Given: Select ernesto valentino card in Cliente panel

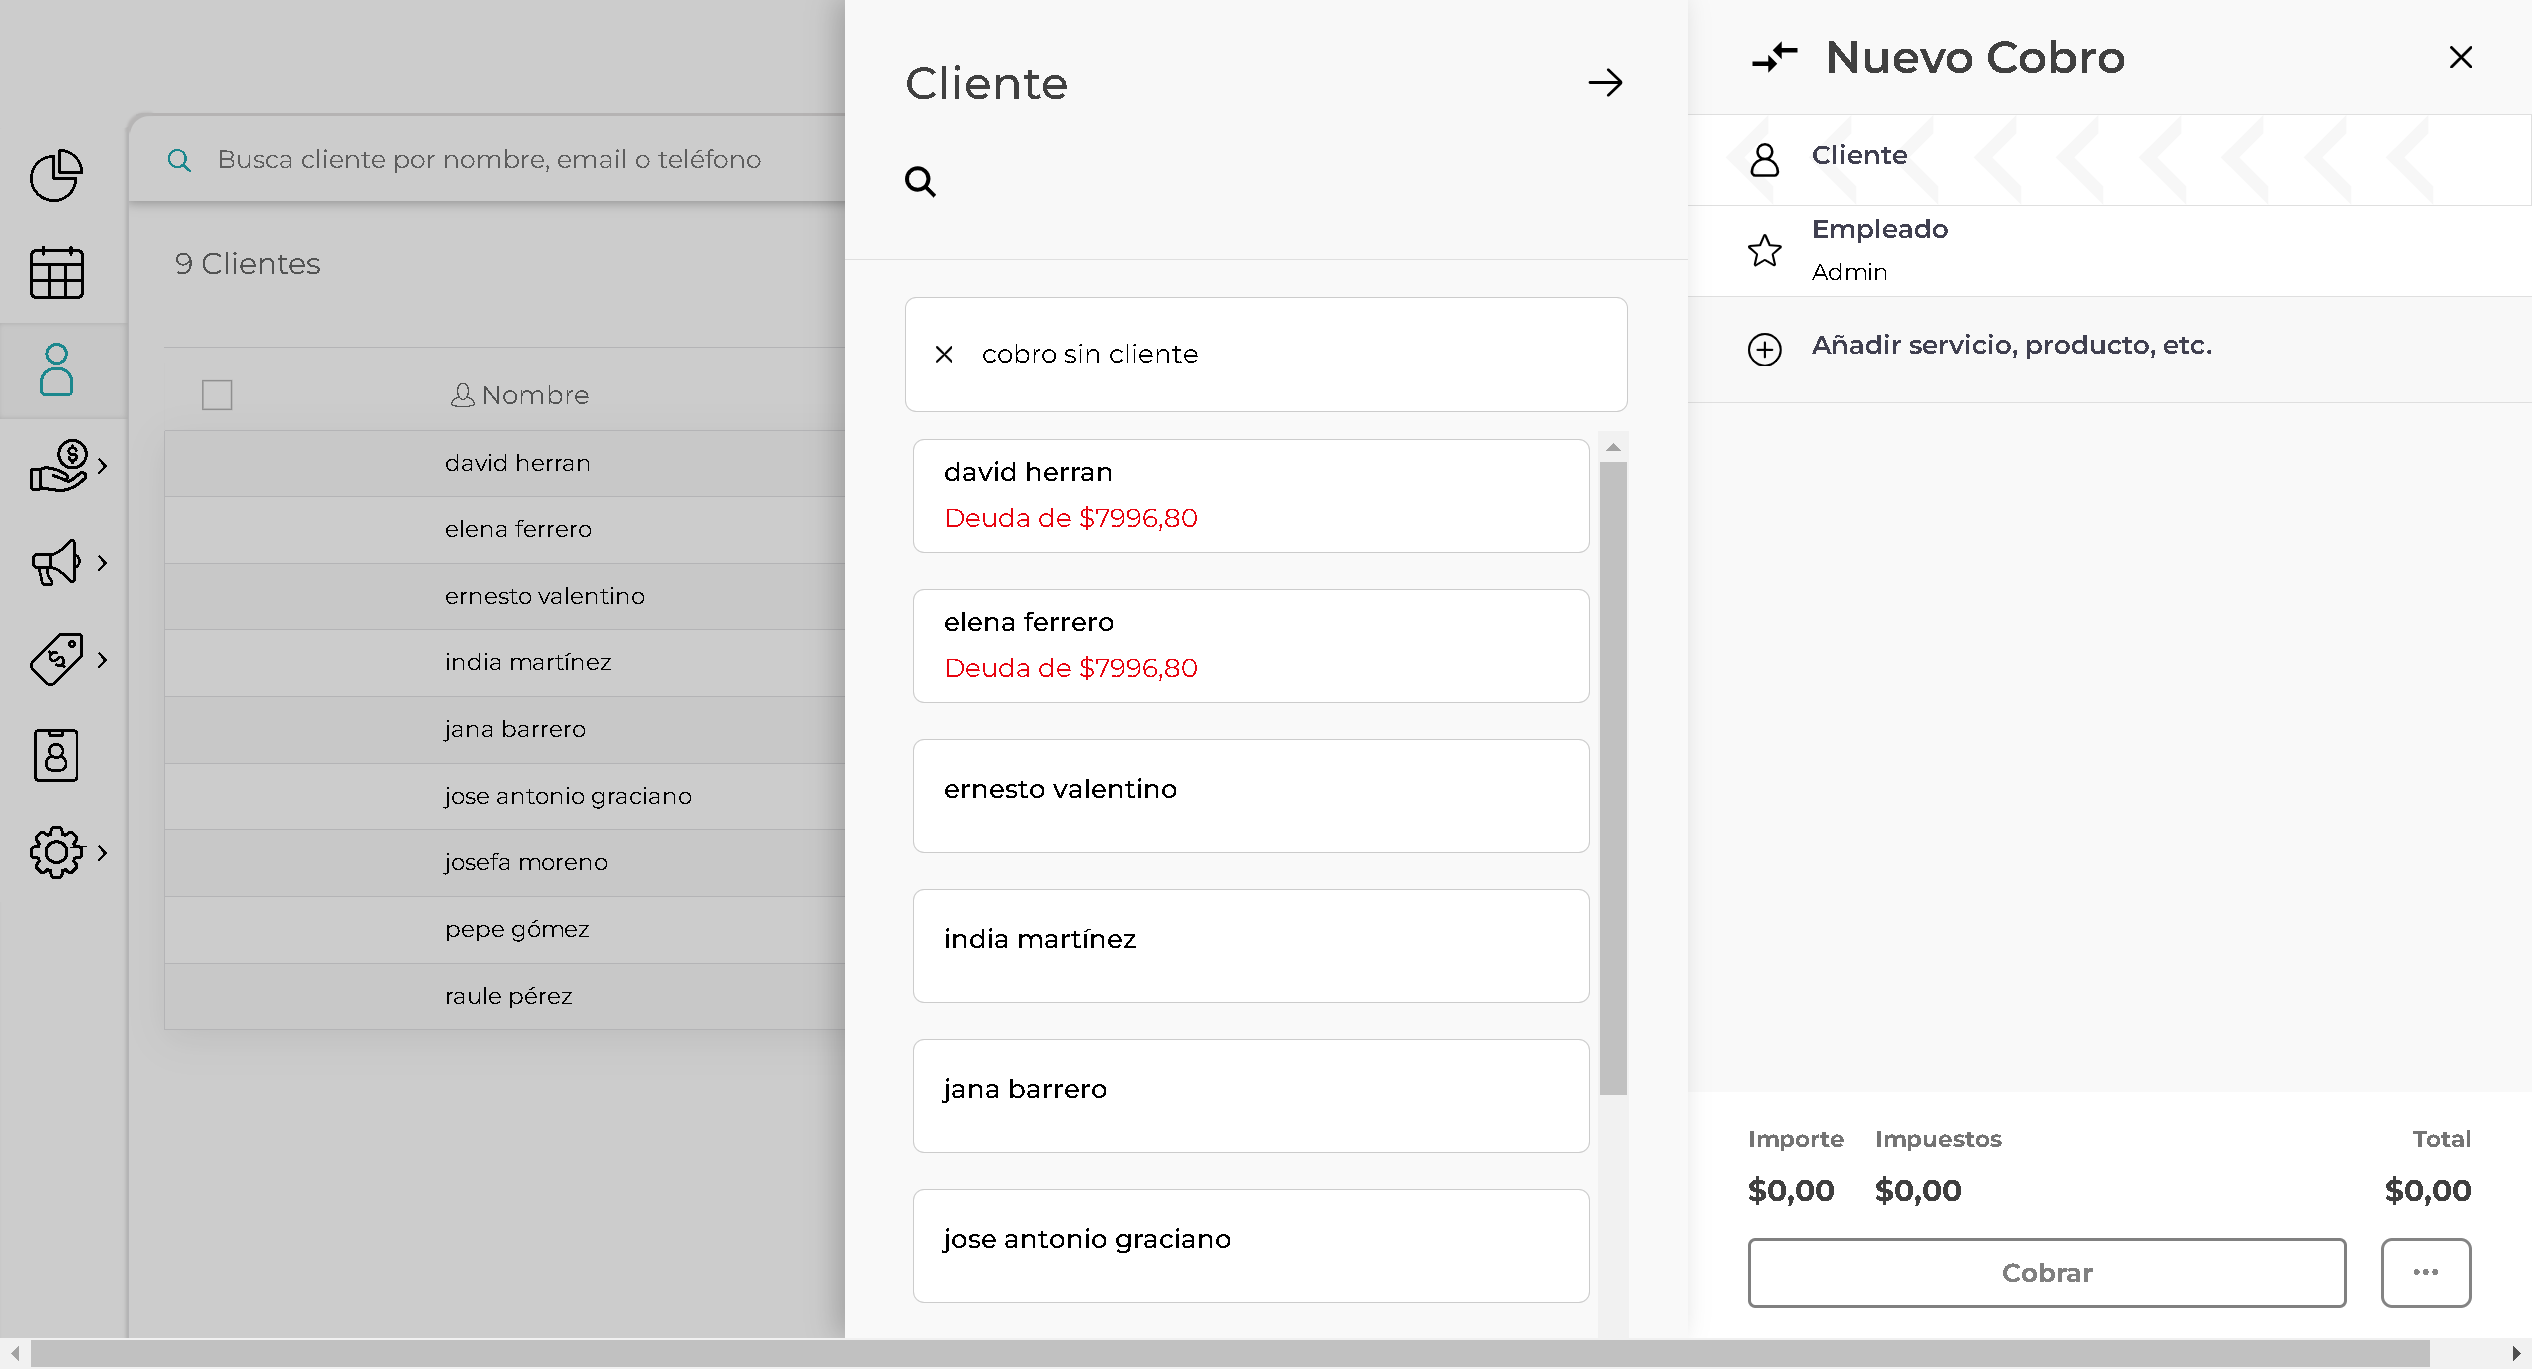Looking at the screenshot, I should pos(1251,796).
